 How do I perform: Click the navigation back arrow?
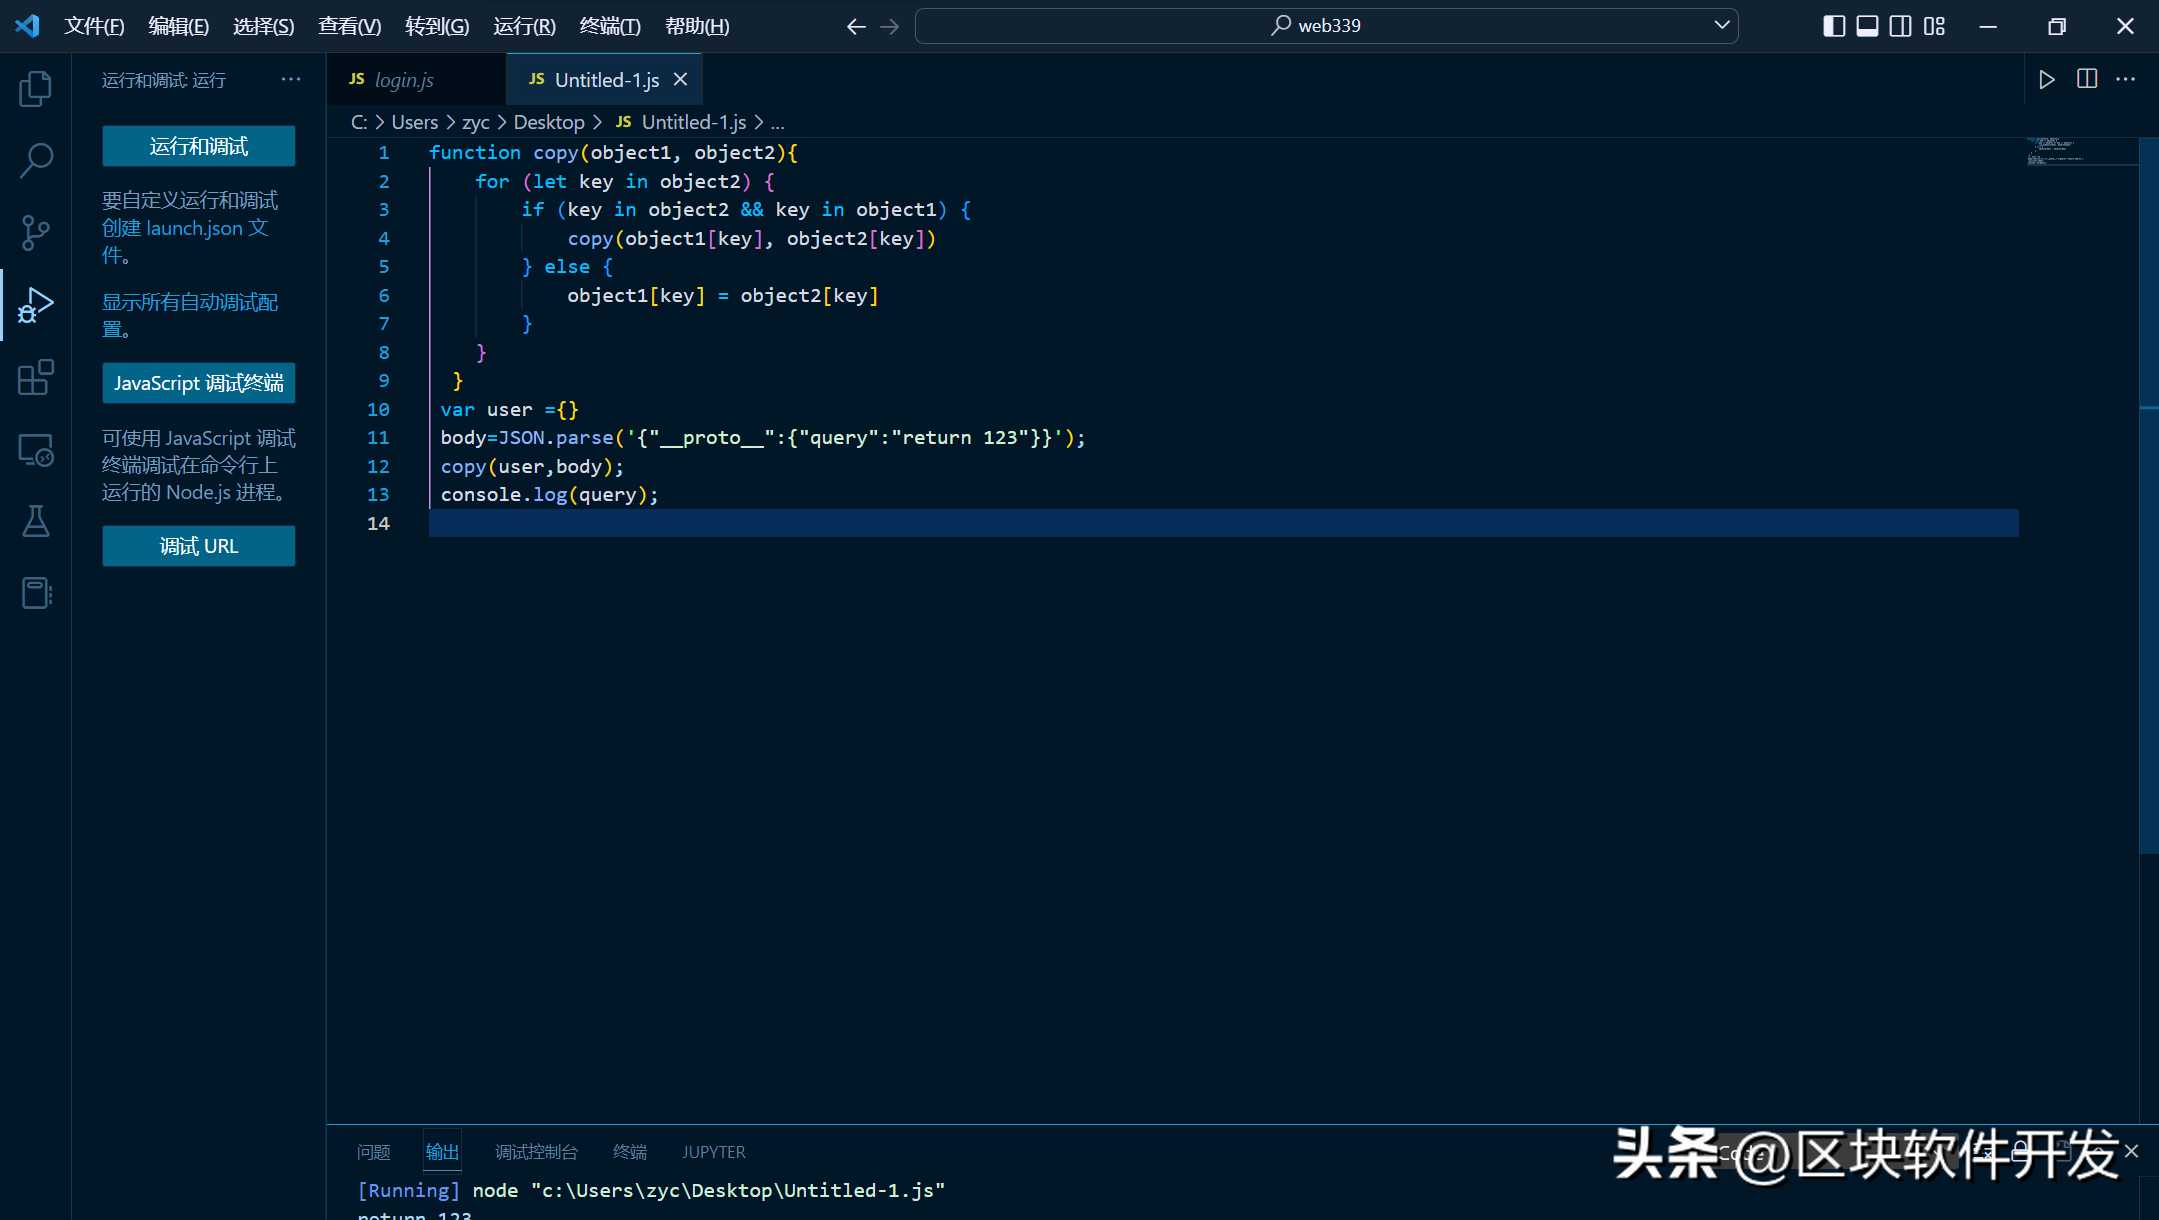[856, 25]
